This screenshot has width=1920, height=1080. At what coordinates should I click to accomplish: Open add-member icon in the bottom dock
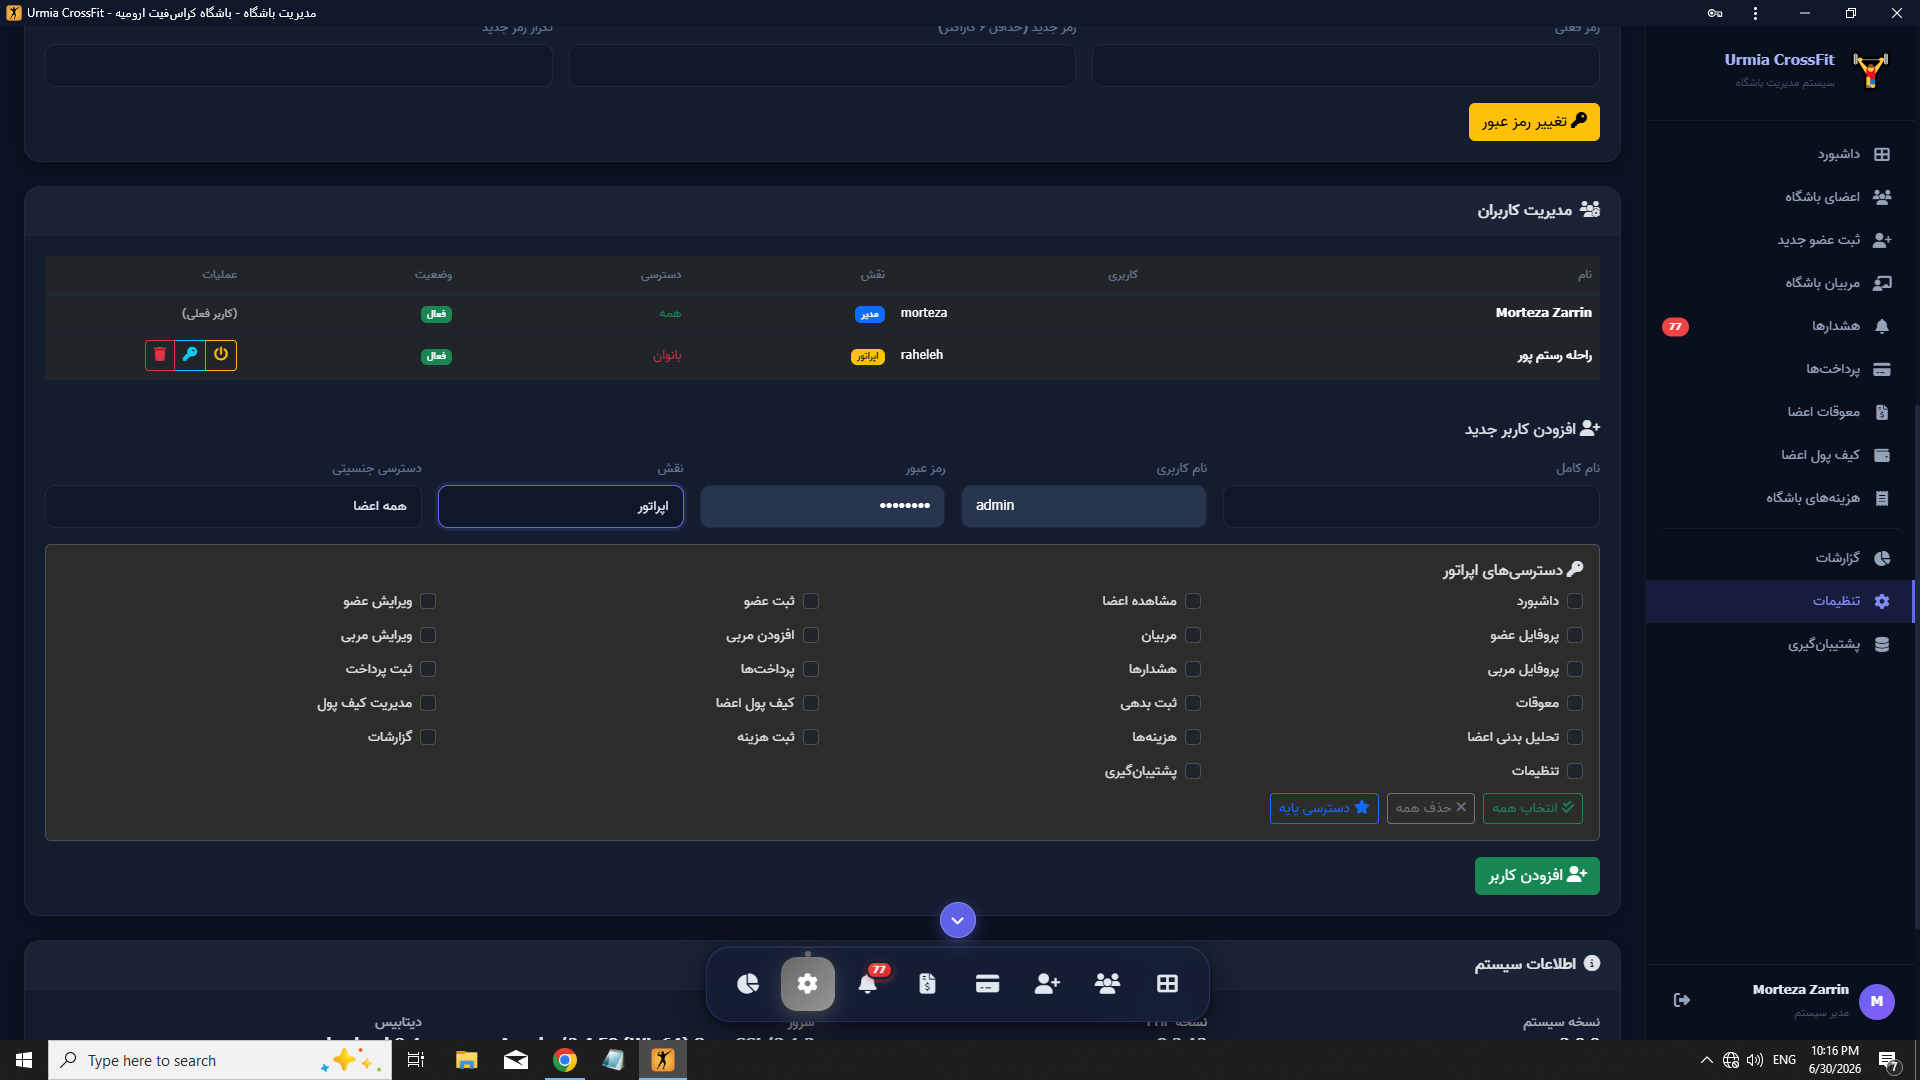(1047, 984)
